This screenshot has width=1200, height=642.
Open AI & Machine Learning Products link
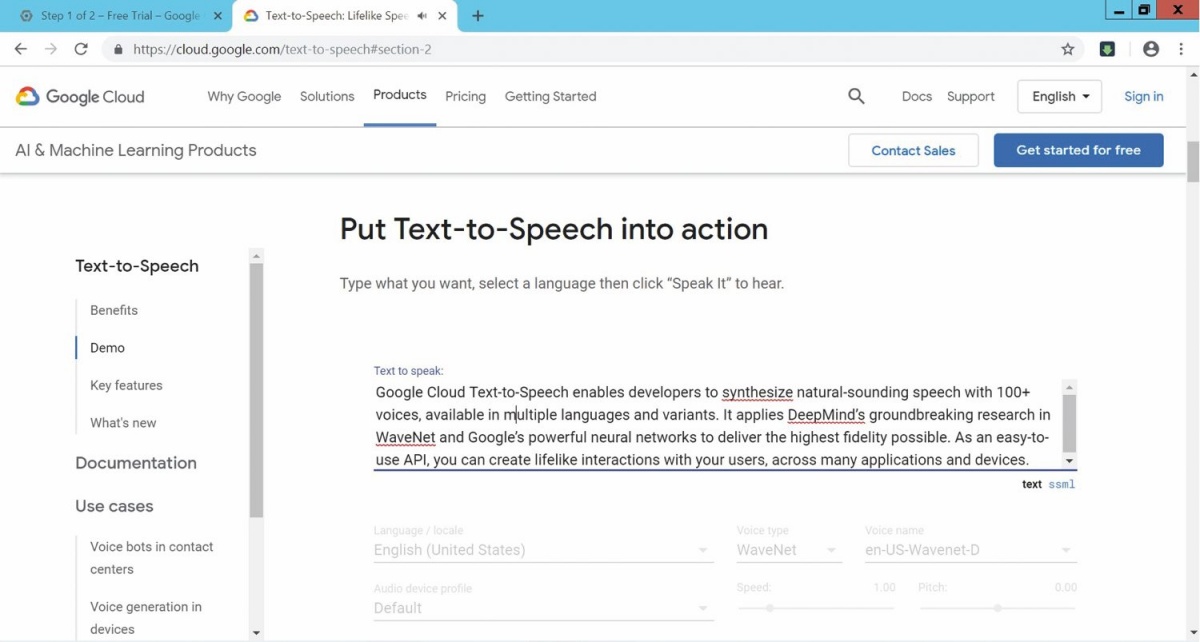pyautogui.click(x=136, y=150)
